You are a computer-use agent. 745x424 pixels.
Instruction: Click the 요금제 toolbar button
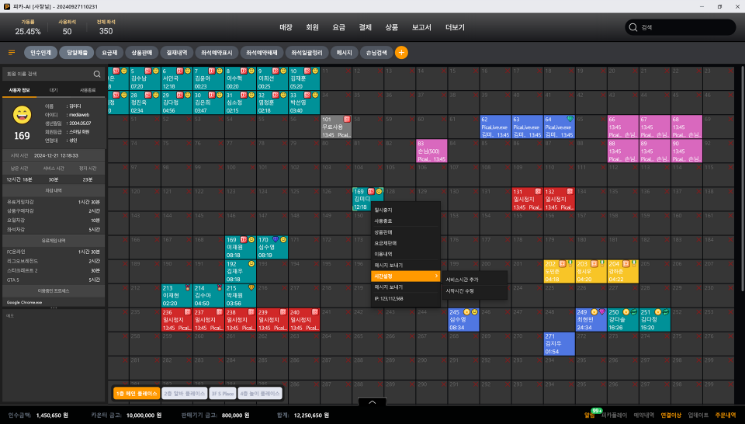point(109,52)
